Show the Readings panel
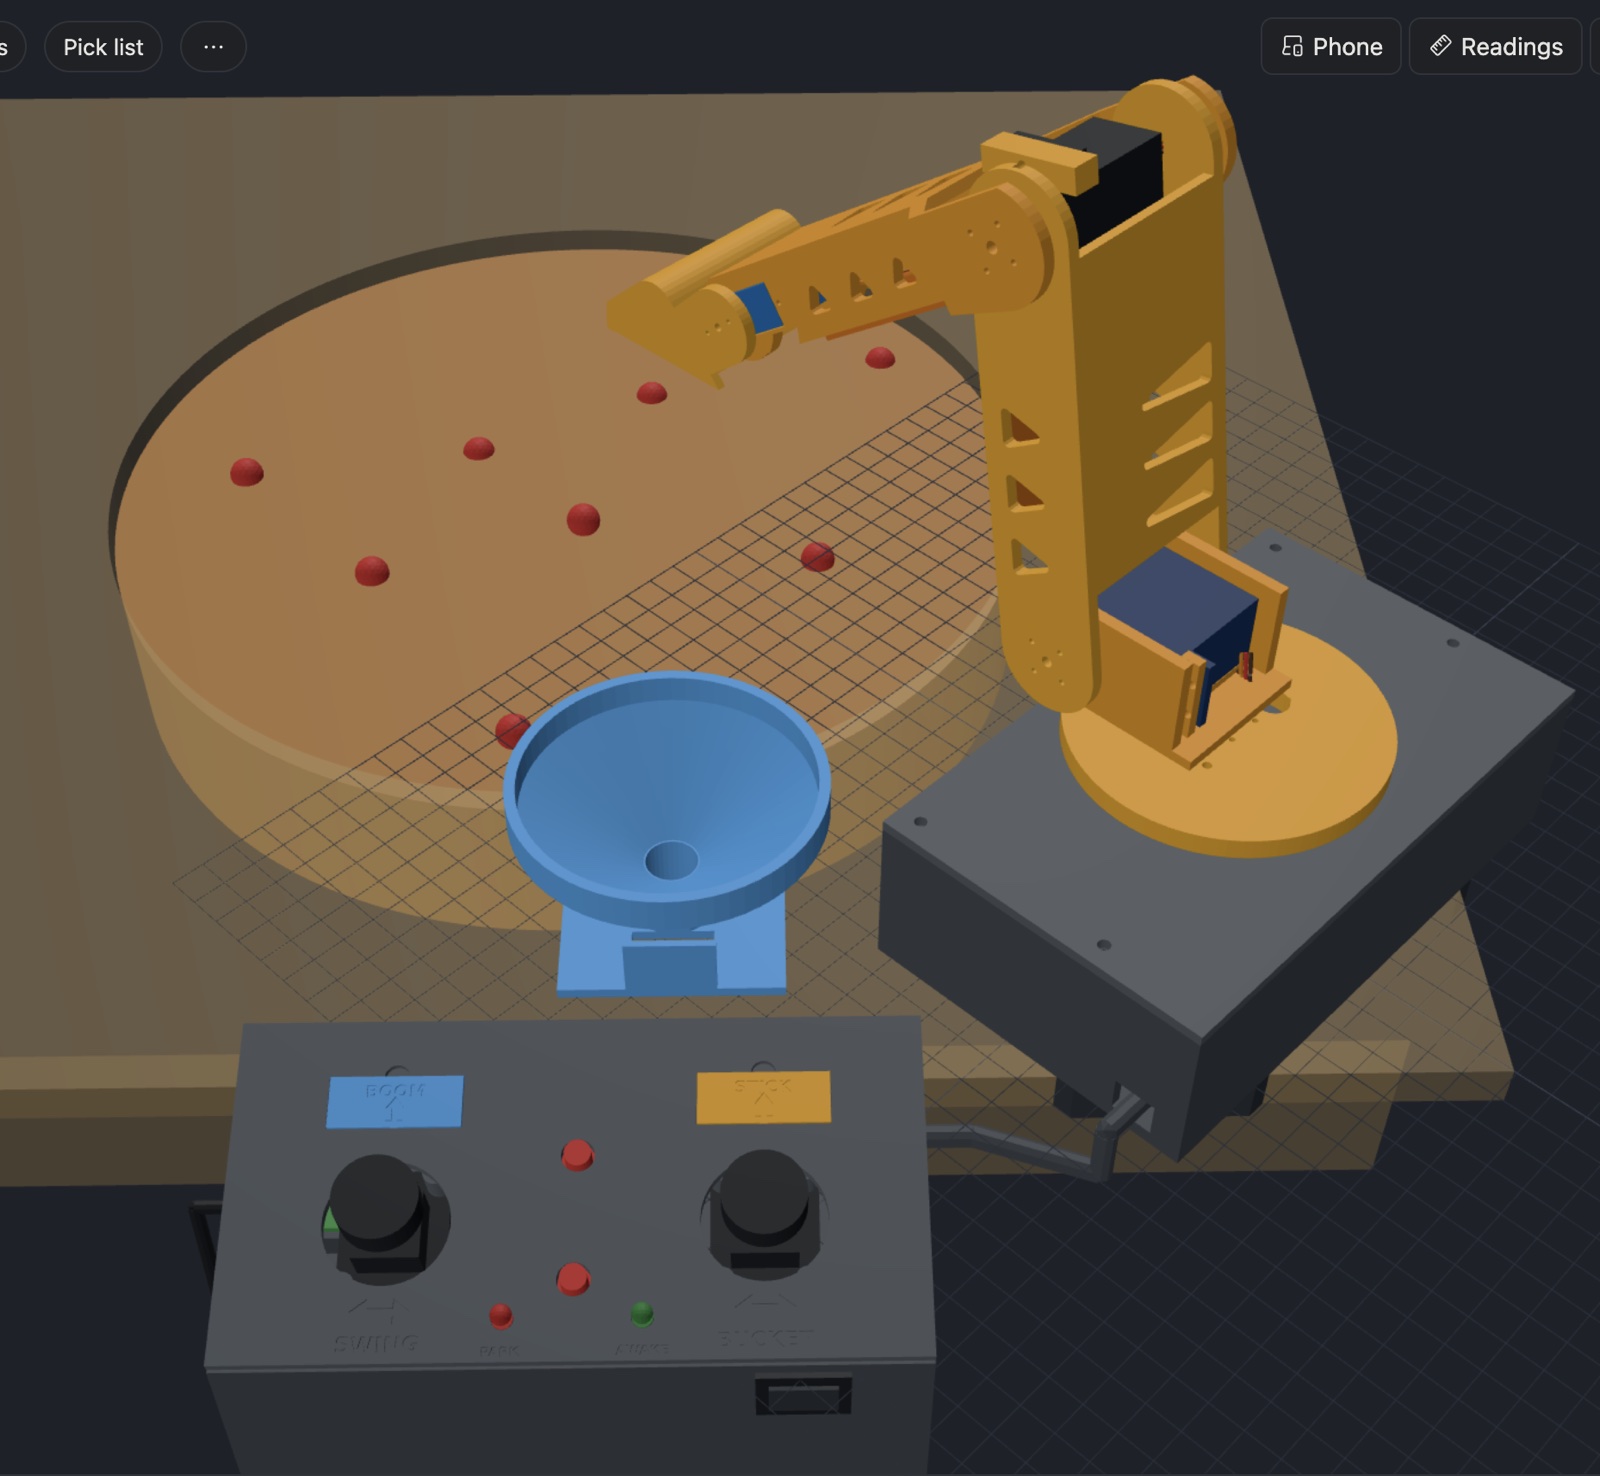Image resolution: width=1600 pixels, height=1476 pixels. click(x=1496, y=47)
